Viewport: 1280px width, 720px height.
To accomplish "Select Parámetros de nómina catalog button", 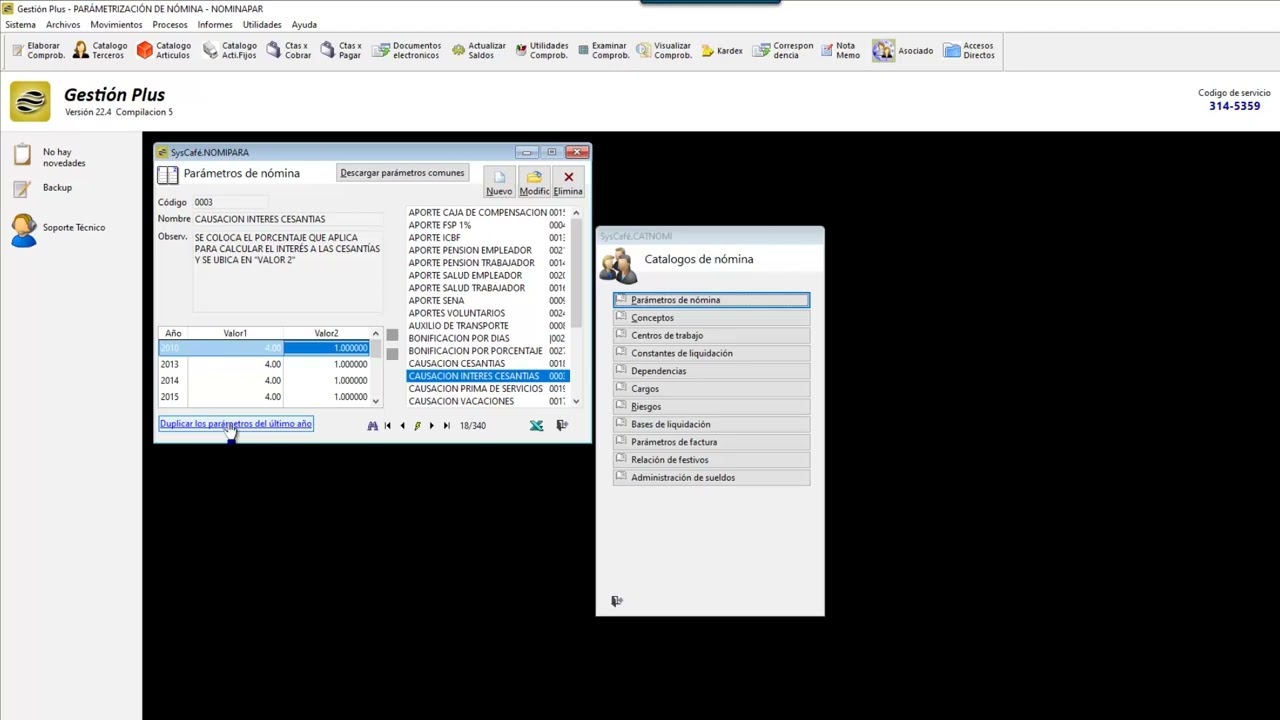I will (711, 300).
